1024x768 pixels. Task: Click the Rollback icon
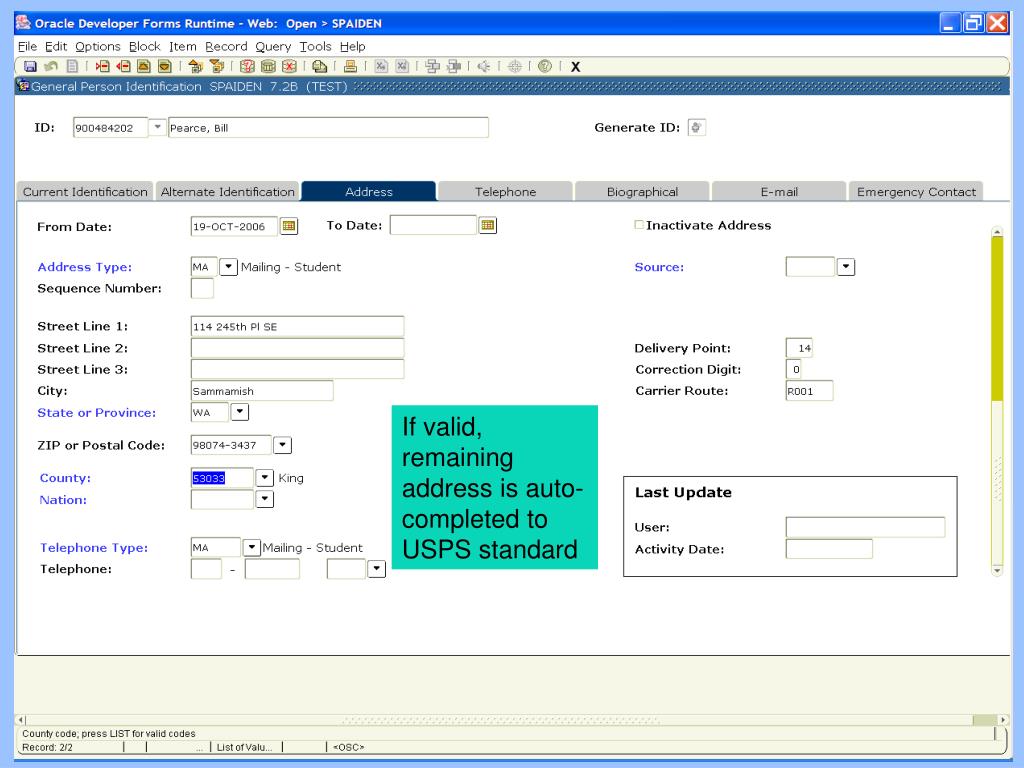coord(51,66)
